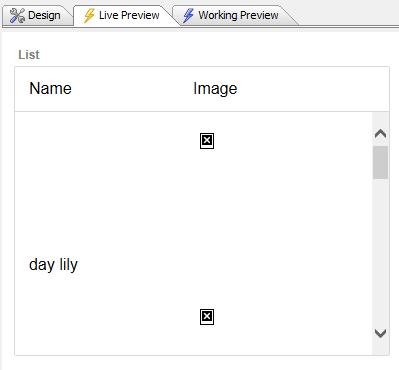Select the day lily row
399x370 pixels.
click(193, 265)
